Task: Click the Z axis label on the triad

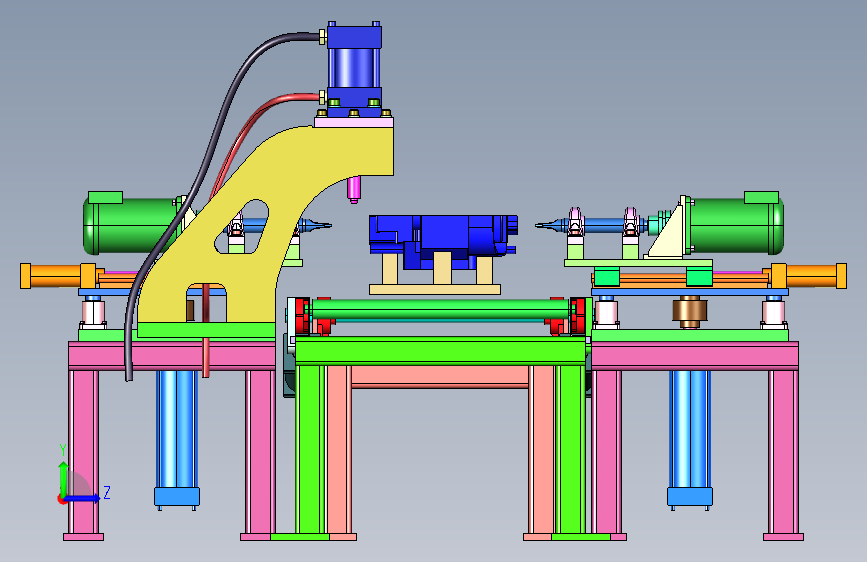Action: pyautogui.click(x=107, y=492)
